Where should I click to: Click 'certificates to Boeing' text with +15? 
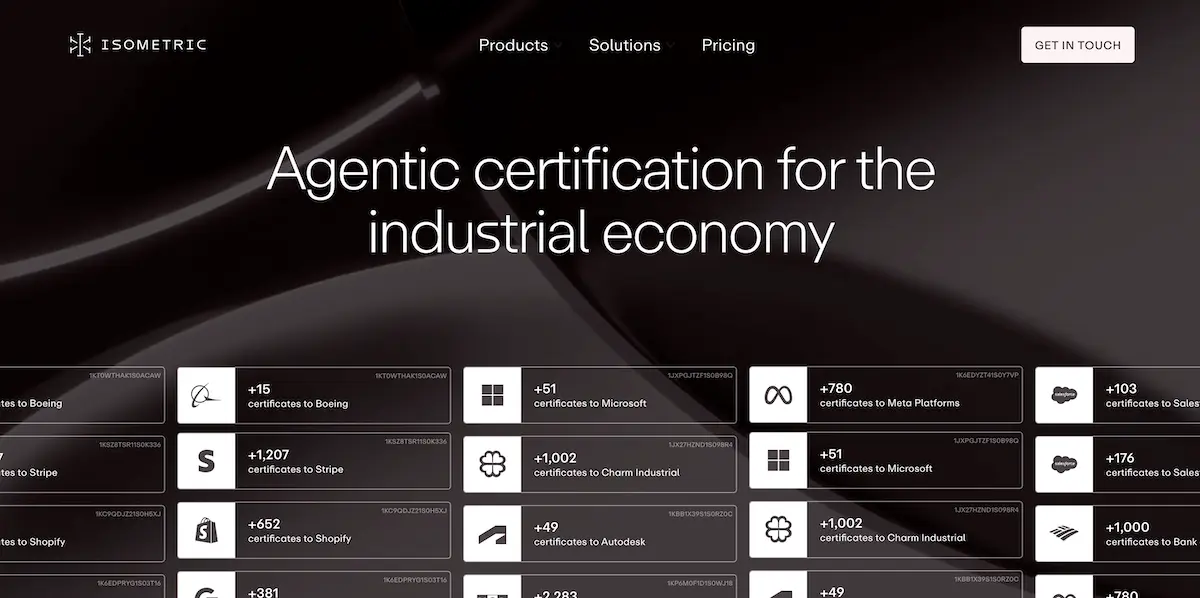[x=298, y=404]
